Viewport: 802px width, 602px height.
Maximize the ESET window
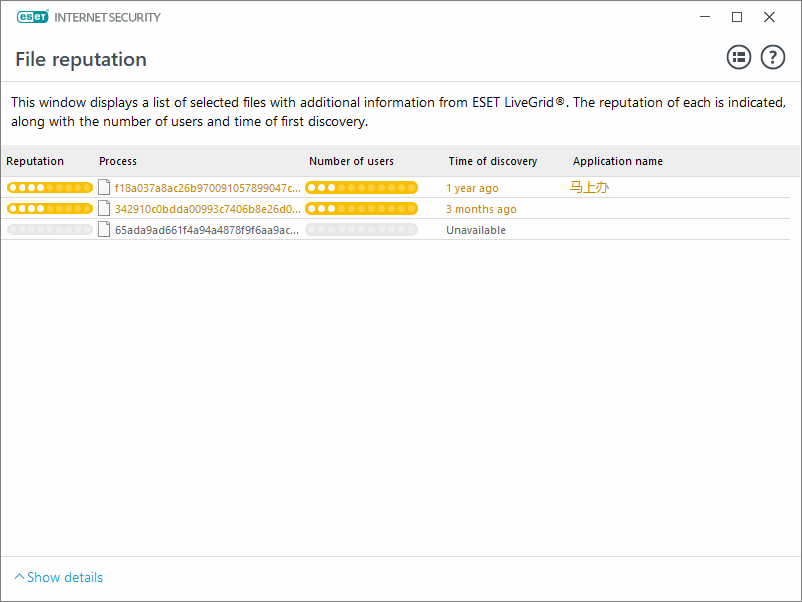[x=737, y=17]
